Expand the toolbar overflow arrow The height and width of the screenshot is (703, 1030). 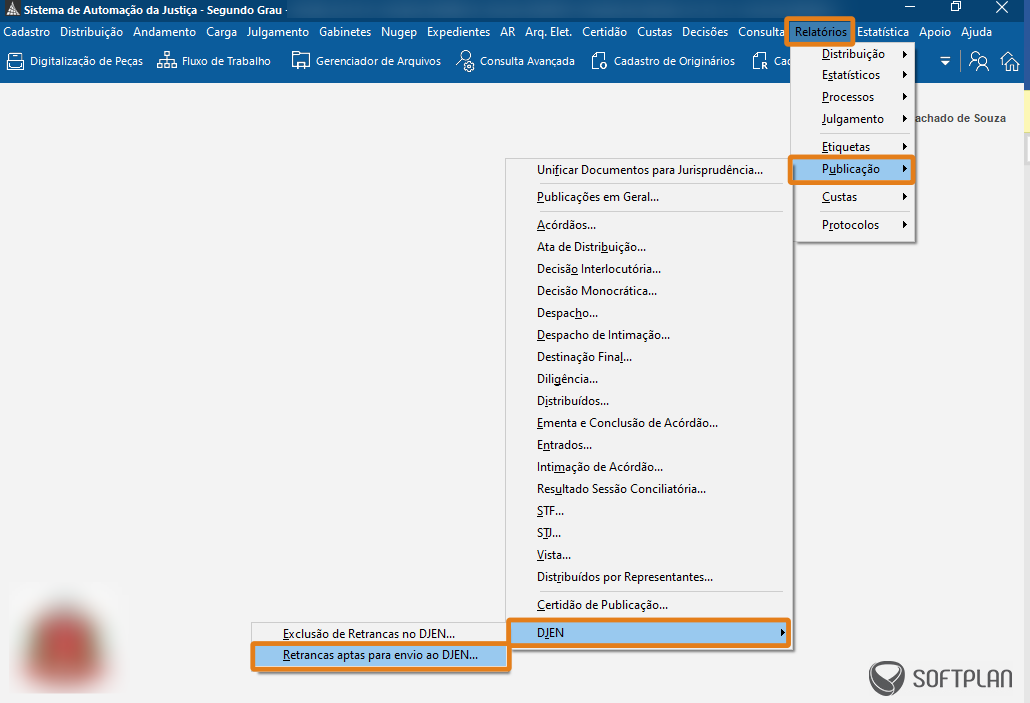[x=945, y=62]
